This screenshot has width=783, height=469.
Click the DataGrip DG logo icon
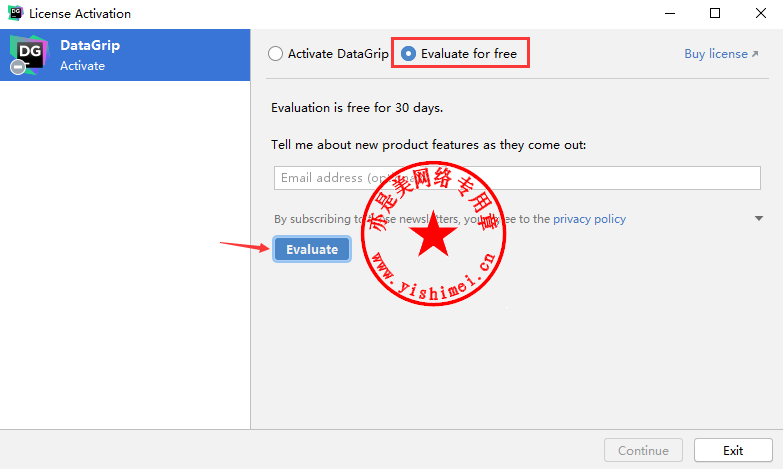[x=29, y=54]
